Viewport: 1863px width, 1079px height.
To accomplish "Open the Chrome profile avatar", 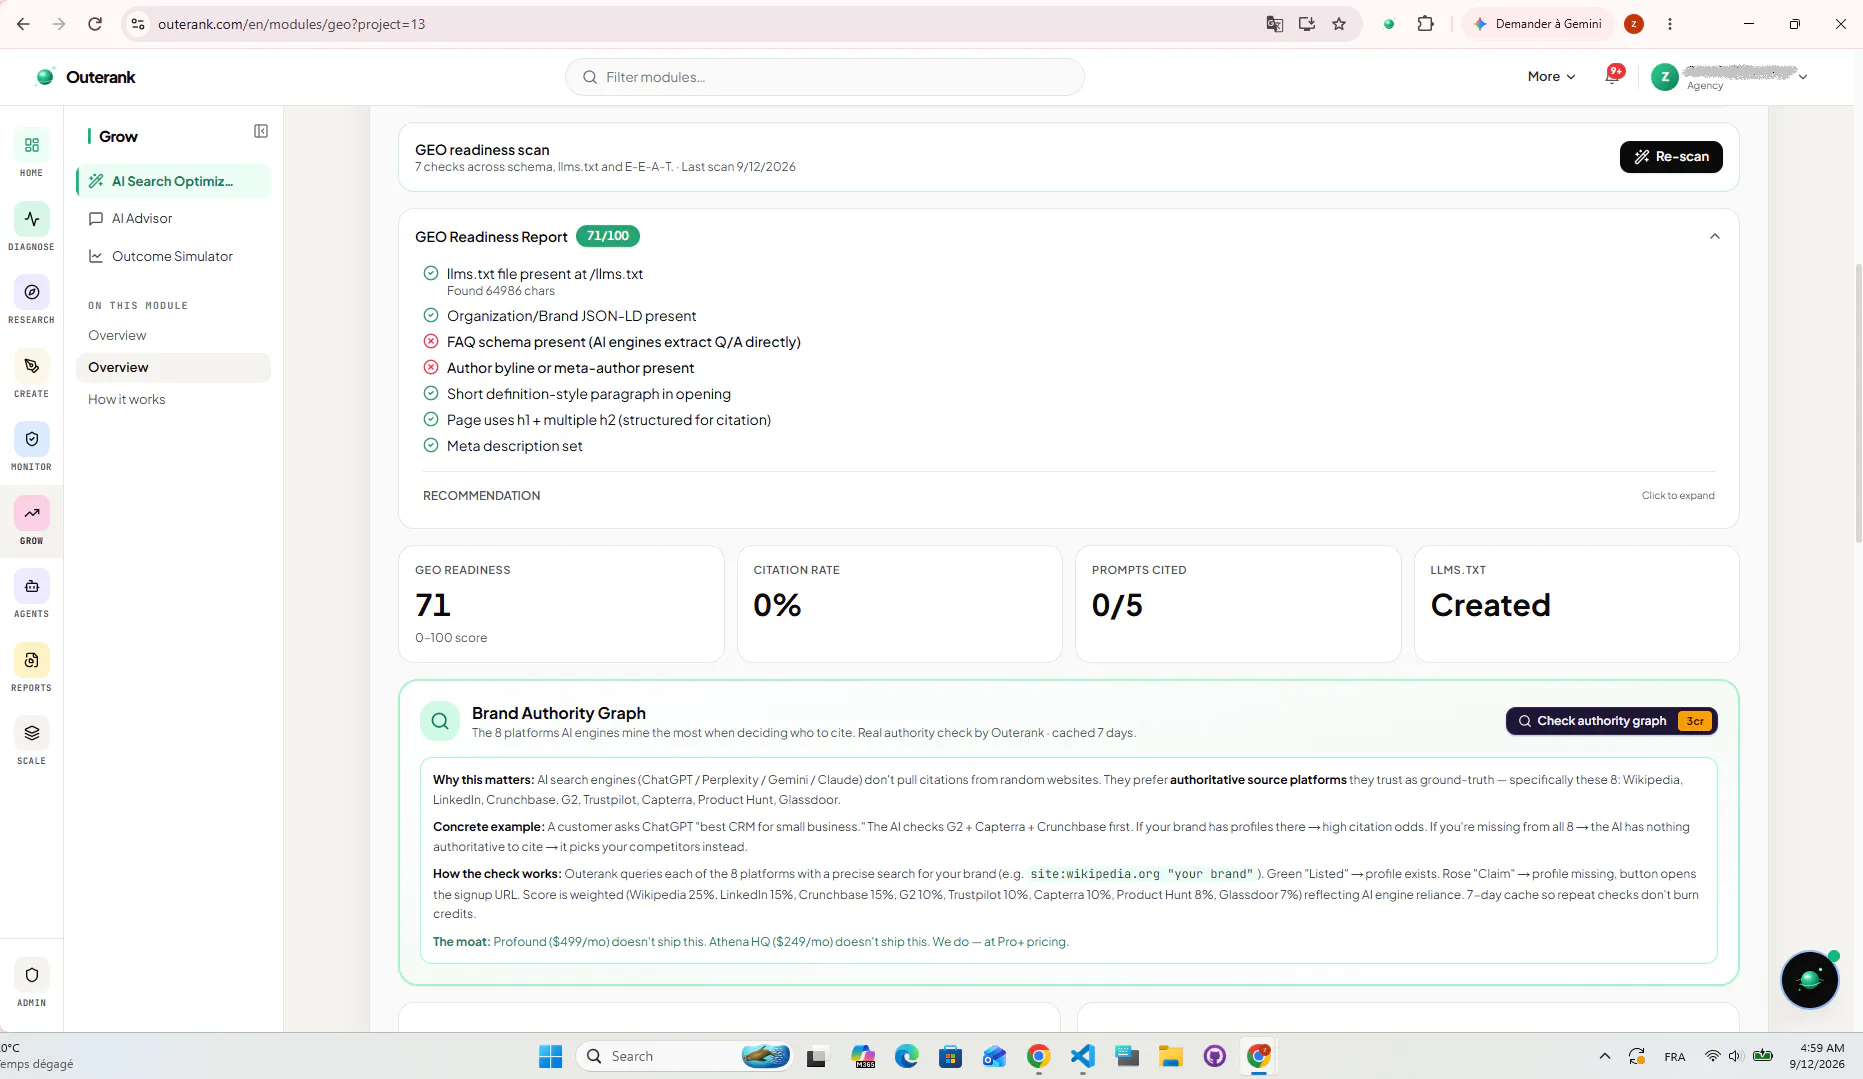I will (x=1634, y=24).
